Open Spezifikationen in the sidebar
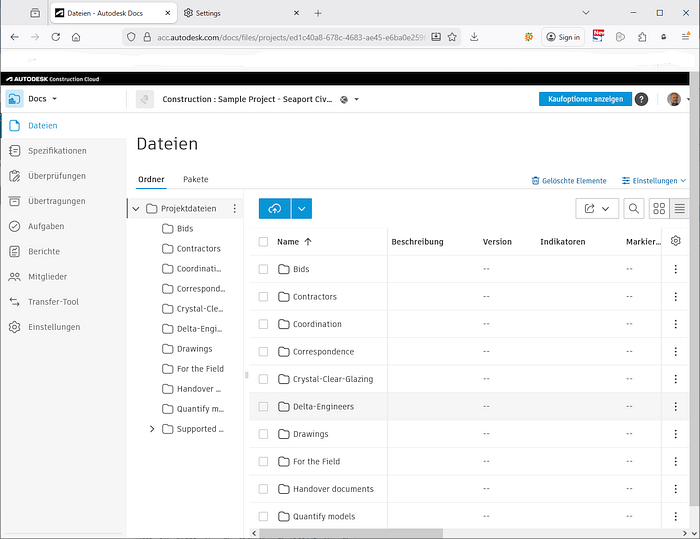This screenshot has height=539, width=700. 57,151
